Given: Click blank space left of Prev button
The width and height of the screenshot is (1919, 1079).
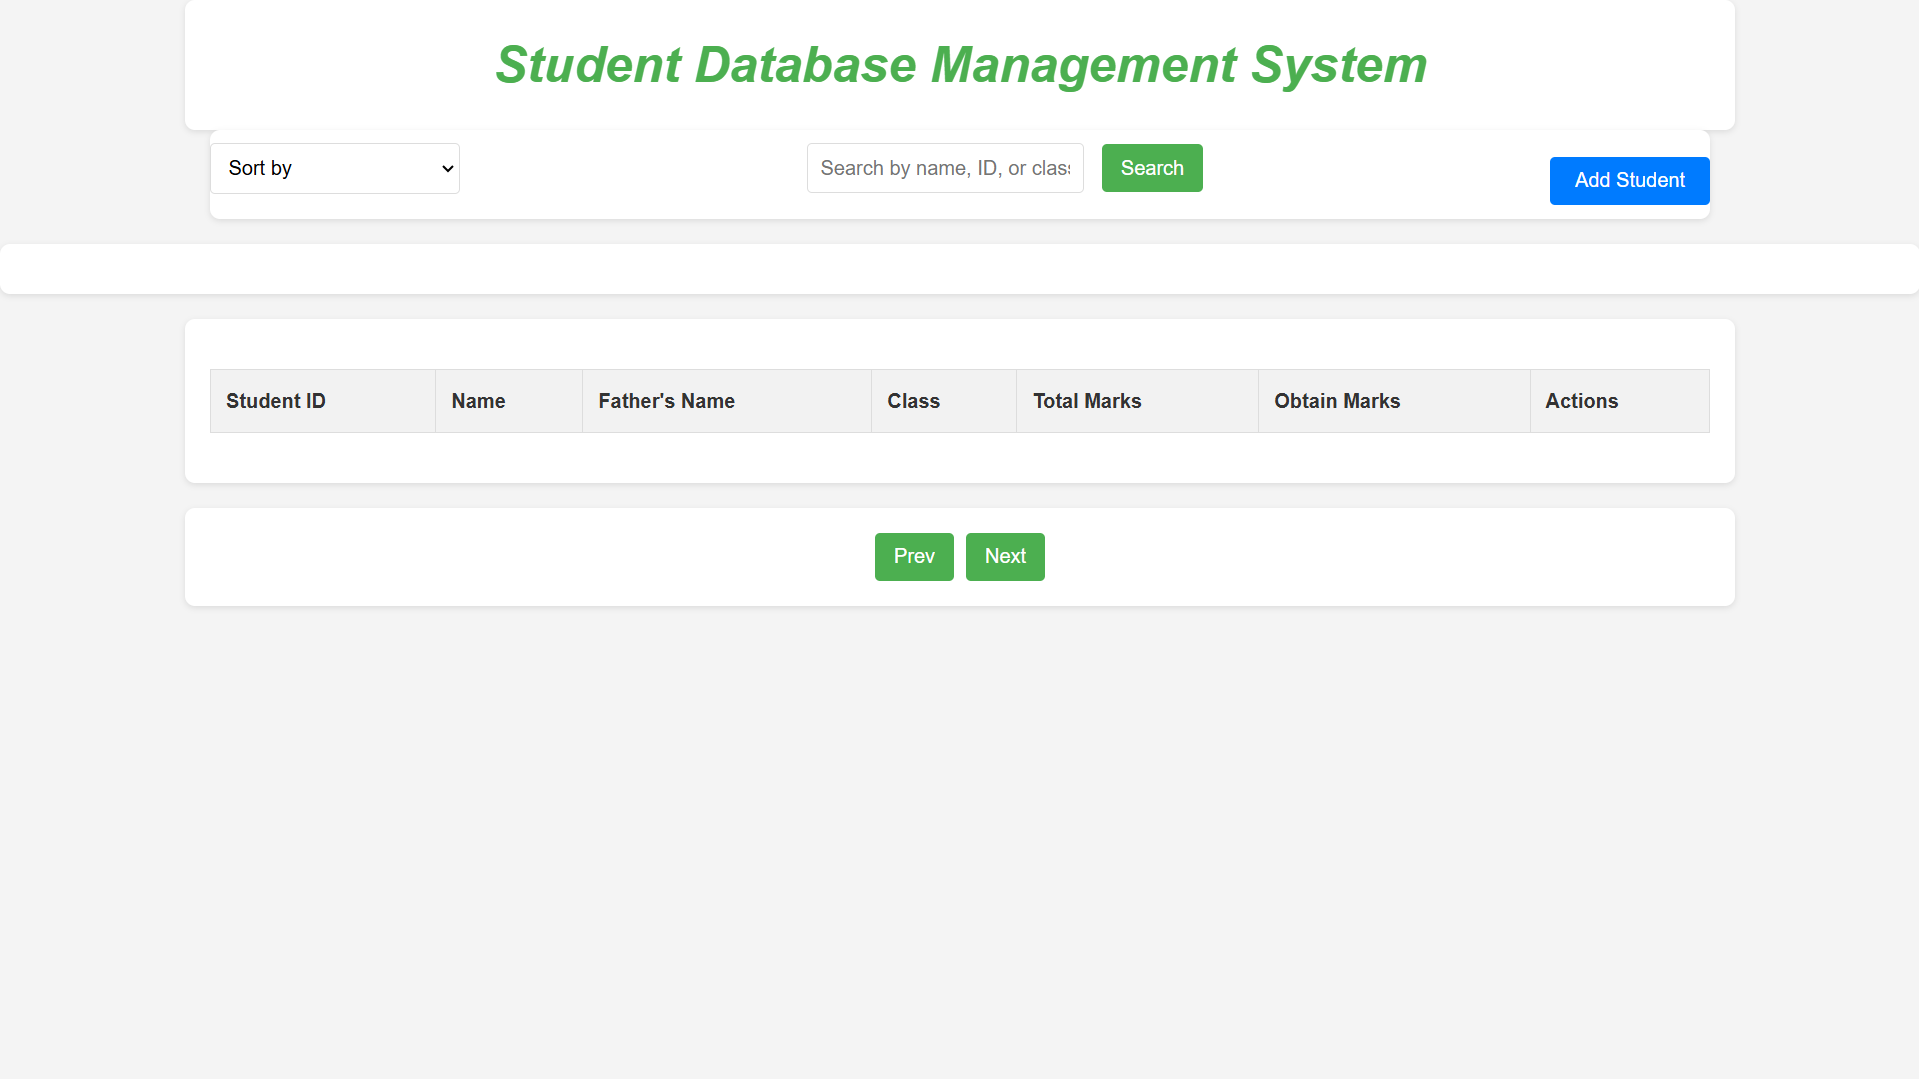Looking at the screenshot, I should click(530, 557).
